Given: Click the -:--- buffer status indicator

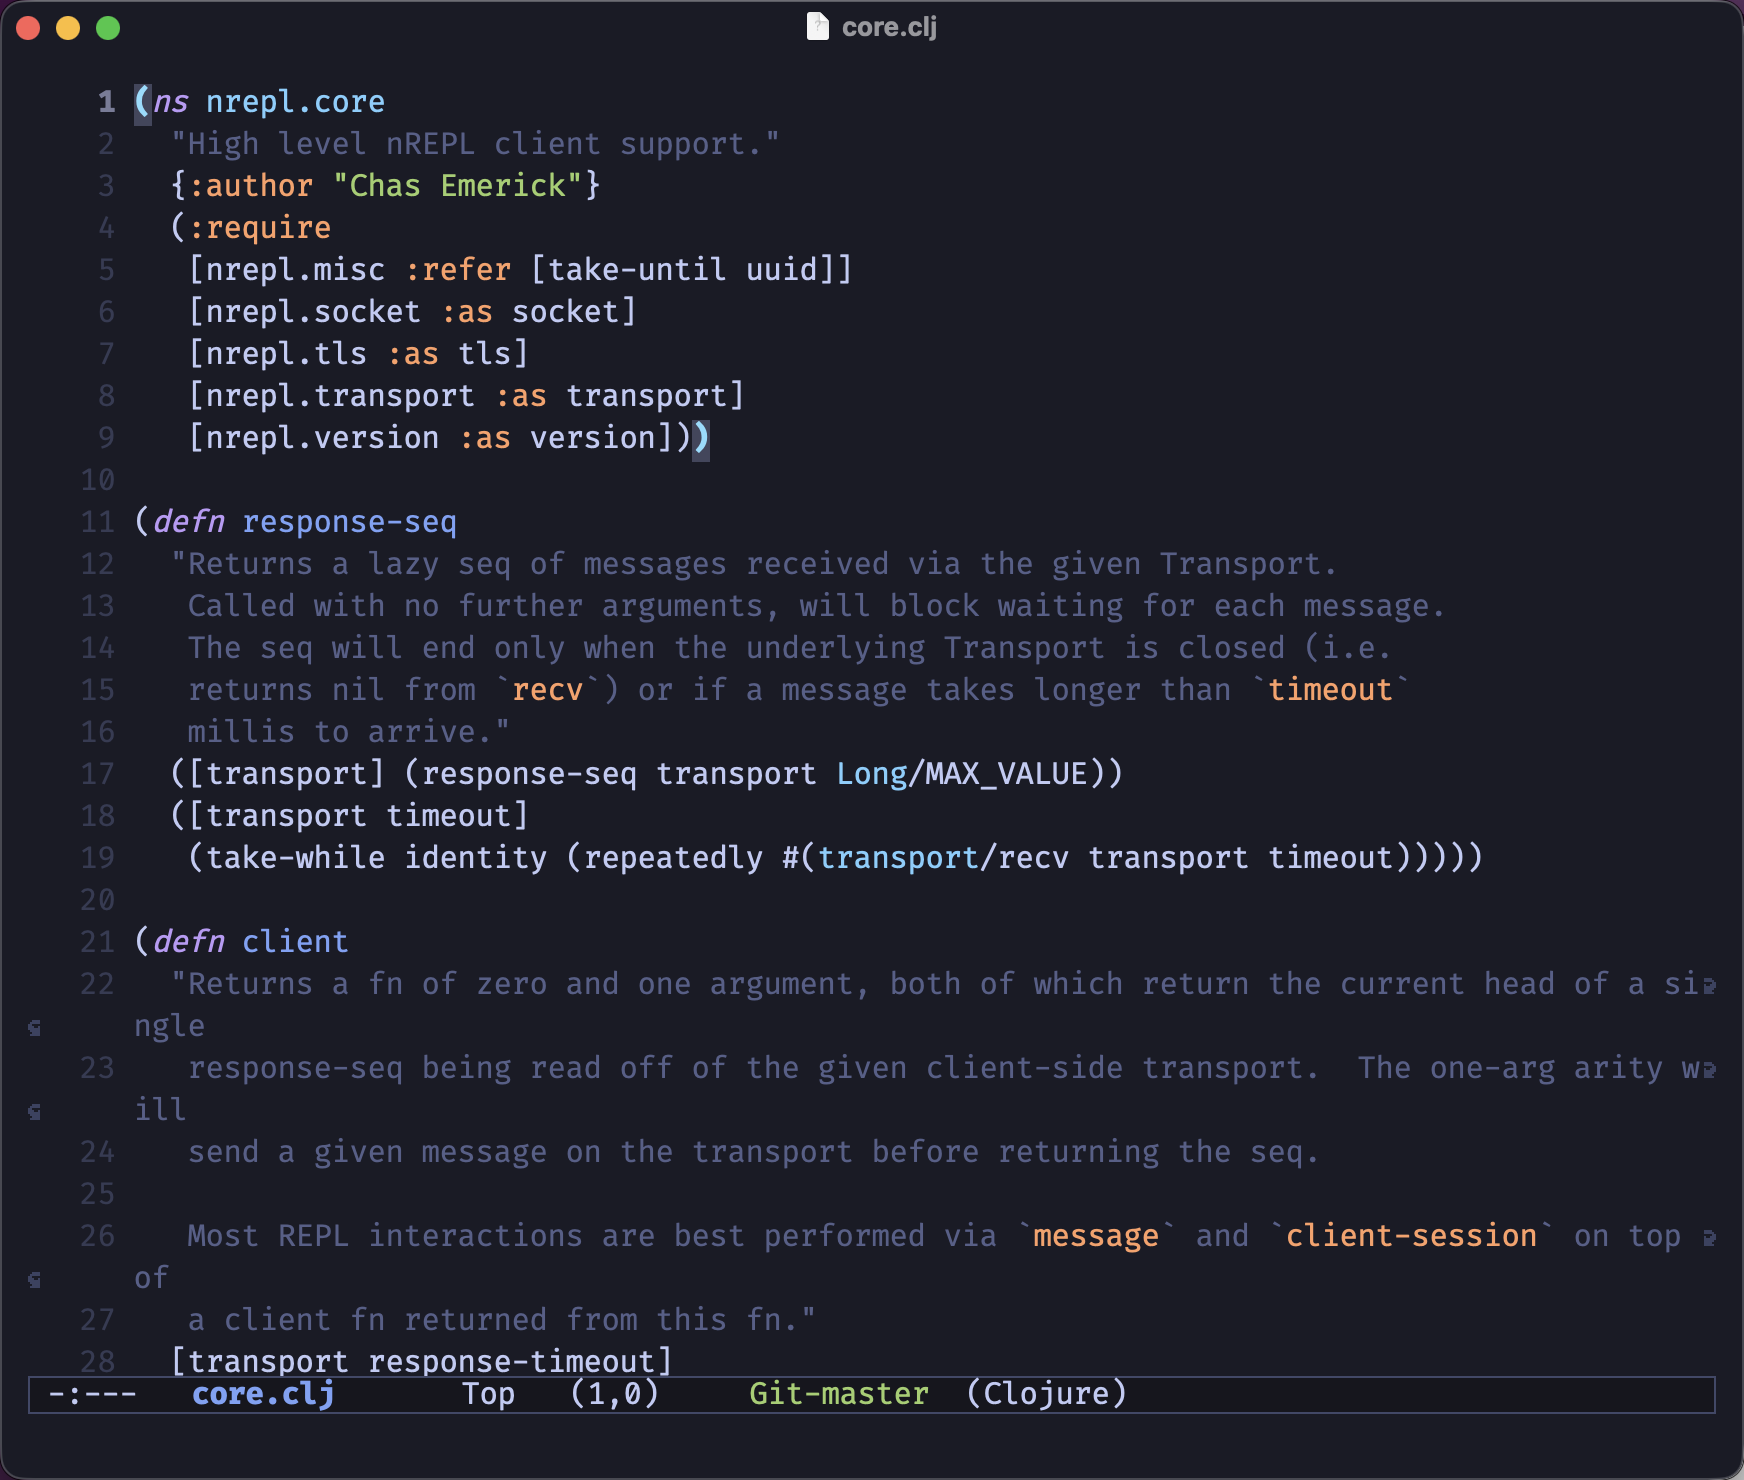Looking at the screenshot, I should 92,1393.
